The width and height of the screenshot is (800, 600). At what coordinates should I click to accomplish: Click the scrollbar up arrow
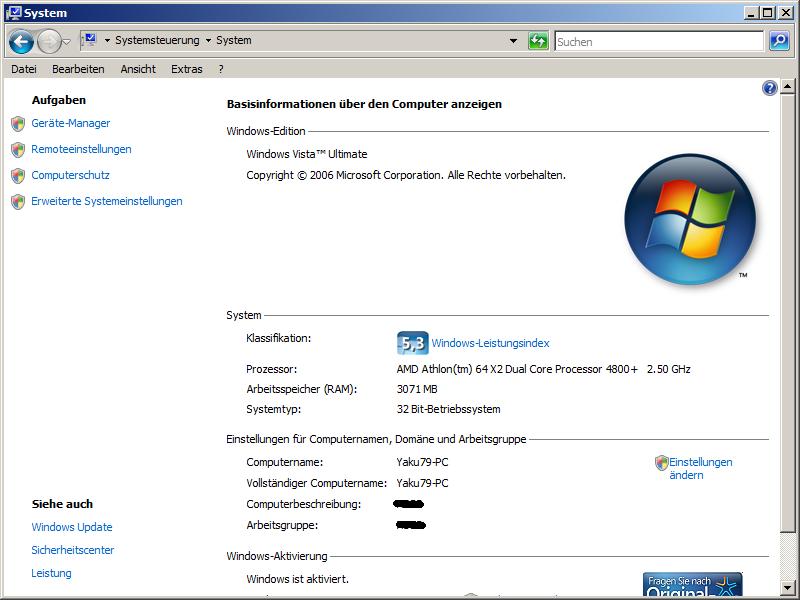pos(787,87)
